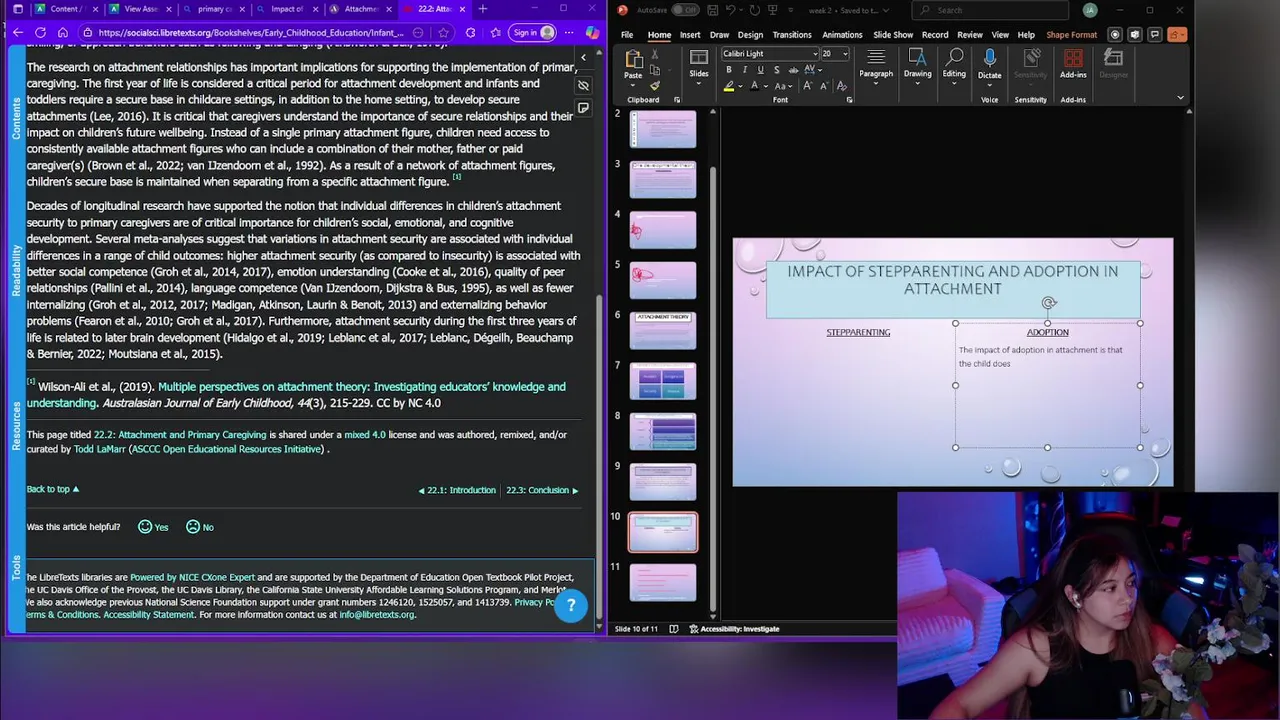Switch to Shape Format tab
Viewport: 1280px width, 720px height.
[x=1071, y=35]
